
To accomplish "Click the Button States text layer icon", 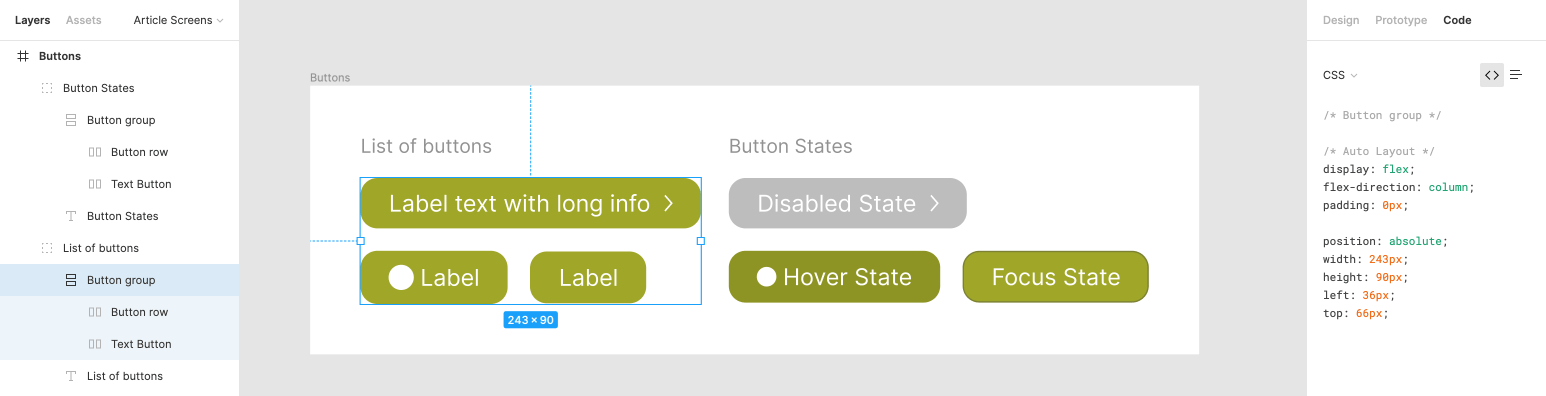I will [71, 216].
